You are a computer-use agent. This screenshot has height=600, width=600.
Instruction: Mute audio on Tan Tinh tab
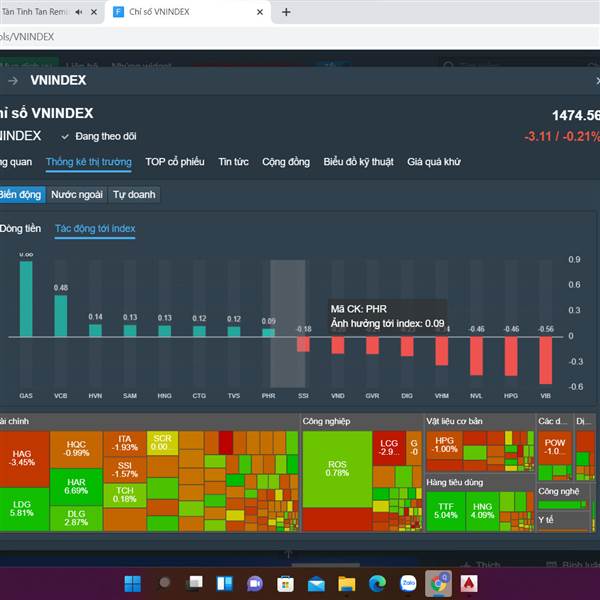(78, 12)
